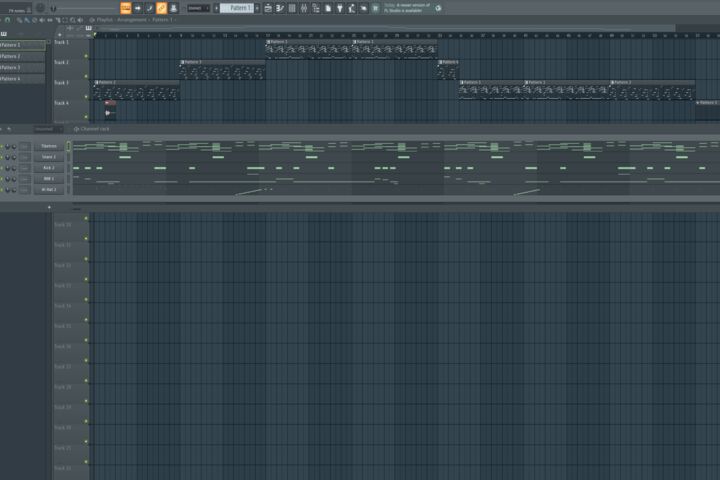Viewport: 720px width, 480px height.
Task: Mute Track 4 using its green dot
Action: (x=86, y=117)
